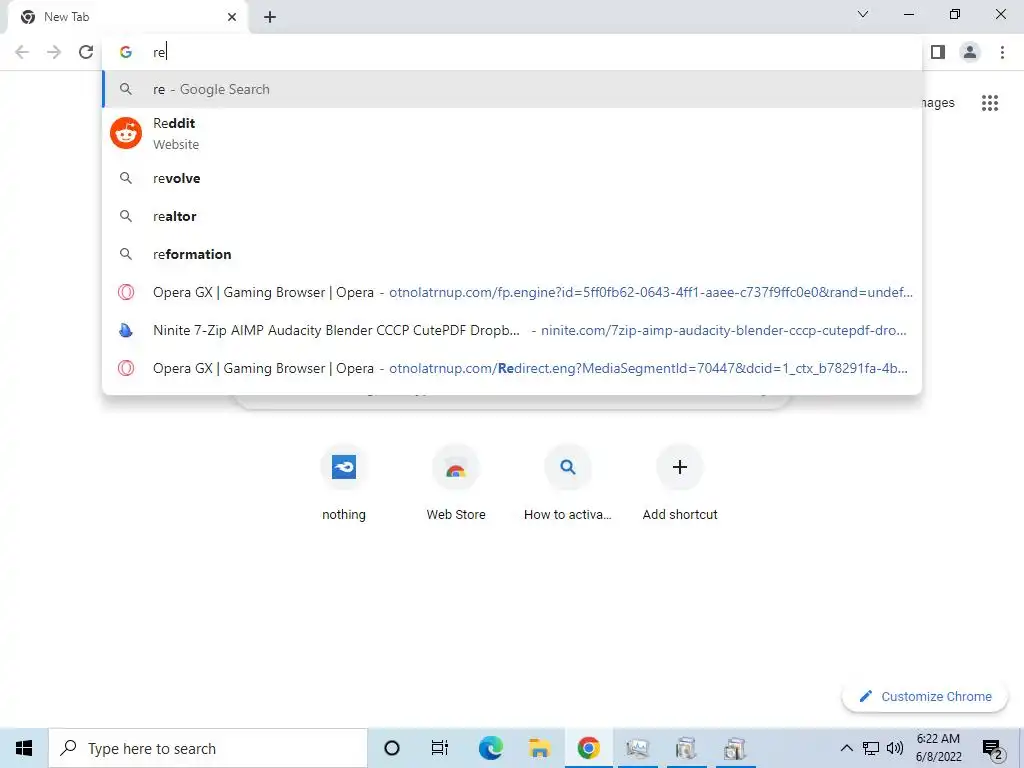This screenshot has height=768, width=1024.
Task: Open Chrome three-dot menu
Action: [1002, 52]
